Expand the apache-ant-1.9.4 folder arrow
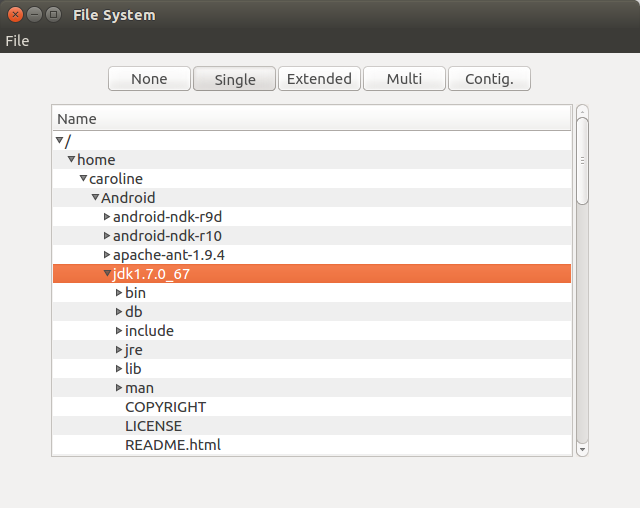The width and height of the screenshot is (640, 508). tap(107, 255)
